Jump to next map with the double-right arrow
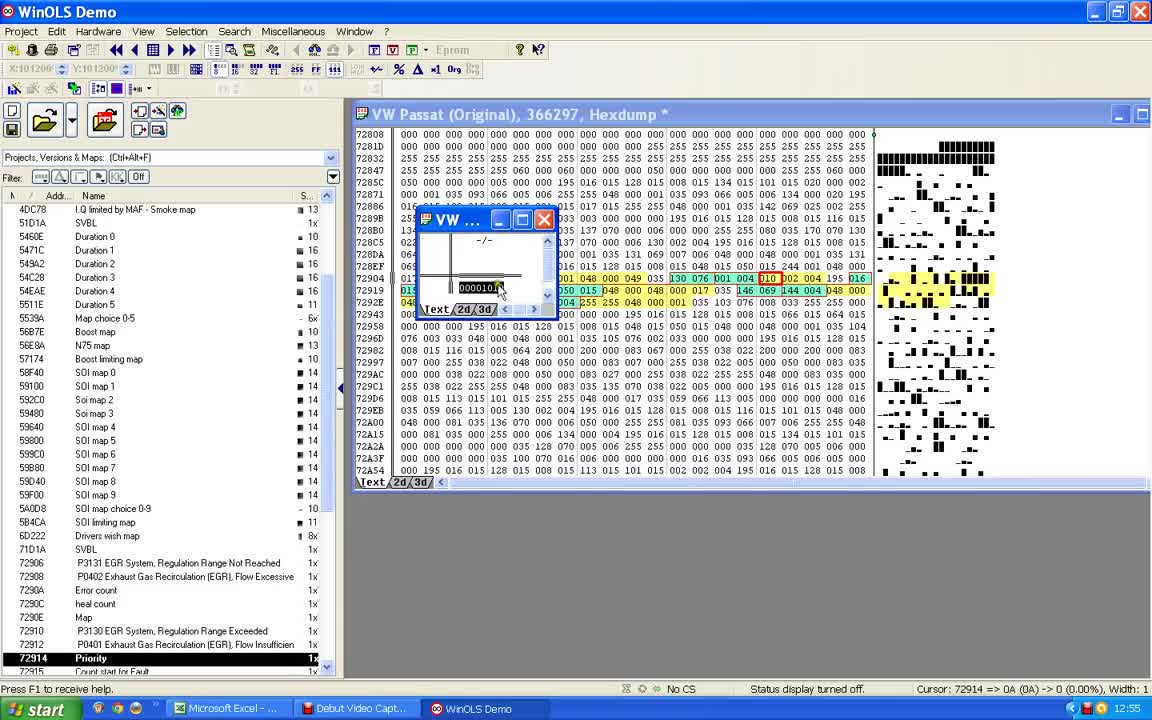1152x720 pixels. (189, 50)
